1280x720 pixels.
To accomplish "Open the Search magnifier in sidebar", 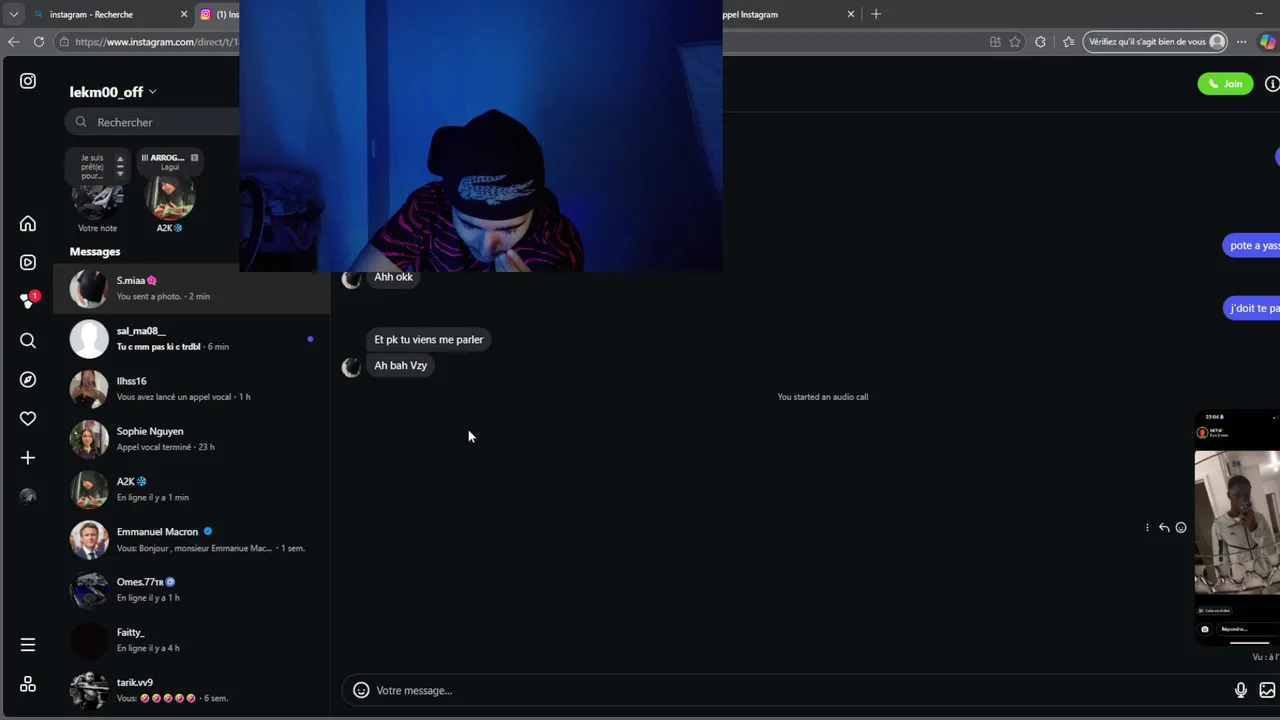I will click(x=28, y=341).
